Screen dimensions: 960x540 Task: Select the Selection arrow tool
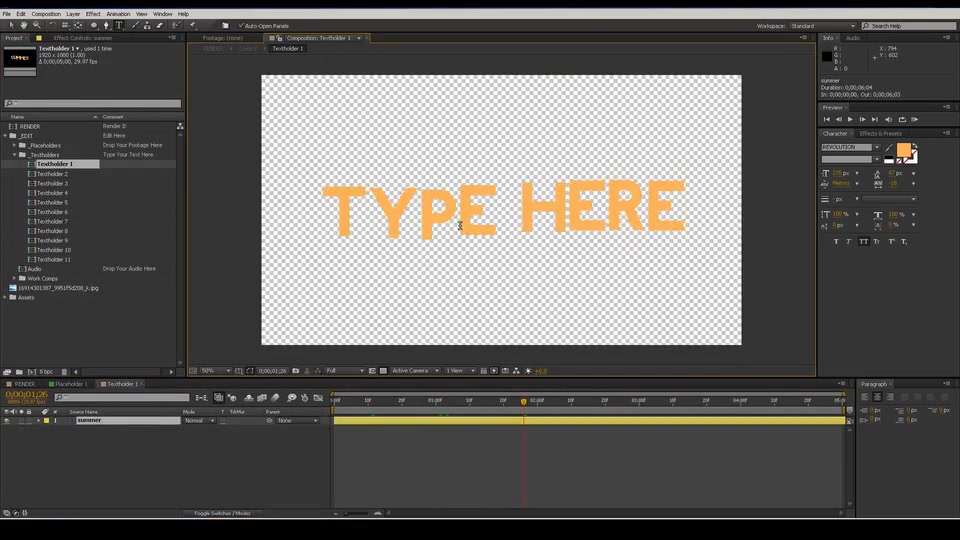(11, 25)
